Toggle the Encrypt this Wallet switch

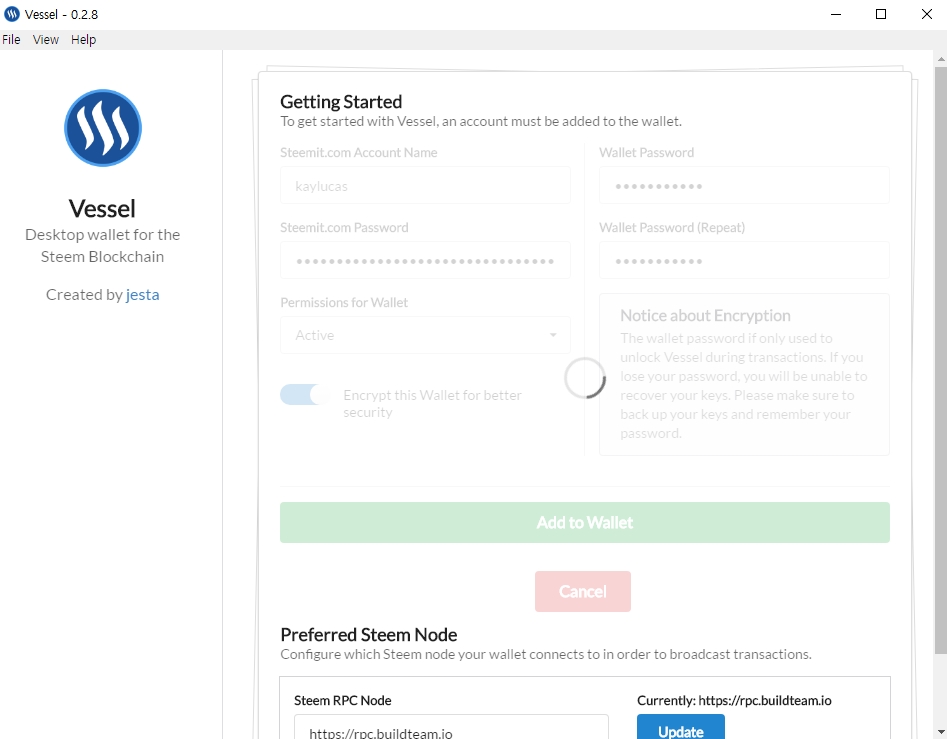pyautogui.click(x=305, y=395)
